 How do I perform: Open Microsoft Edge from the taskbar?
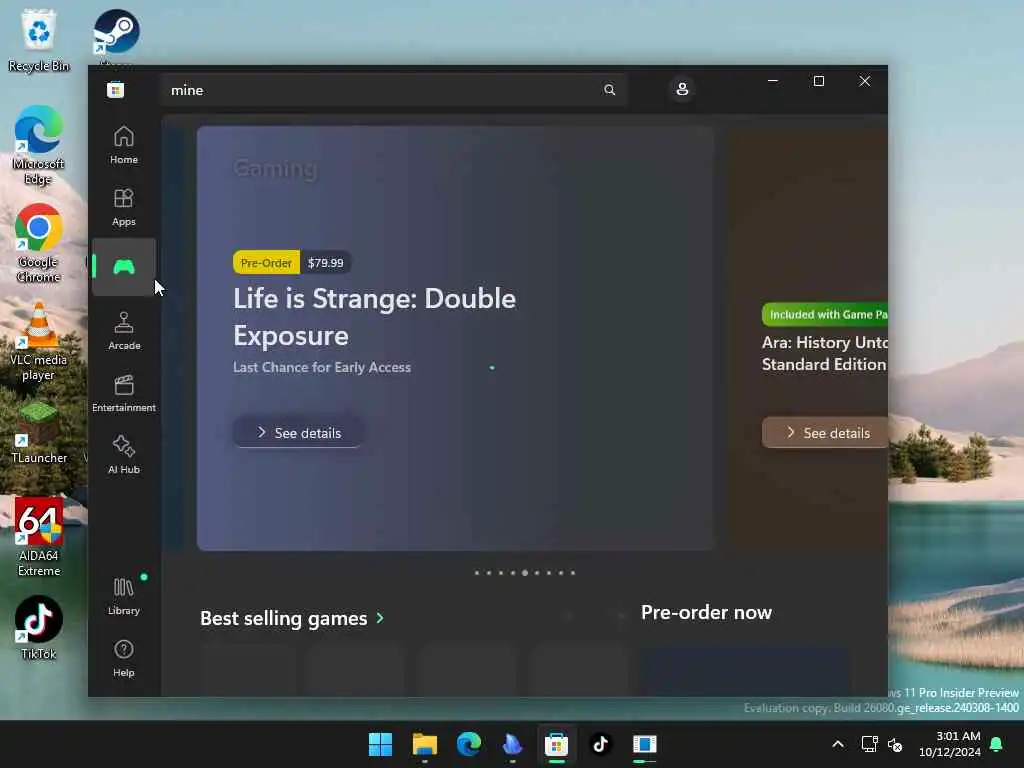point(468,744)
